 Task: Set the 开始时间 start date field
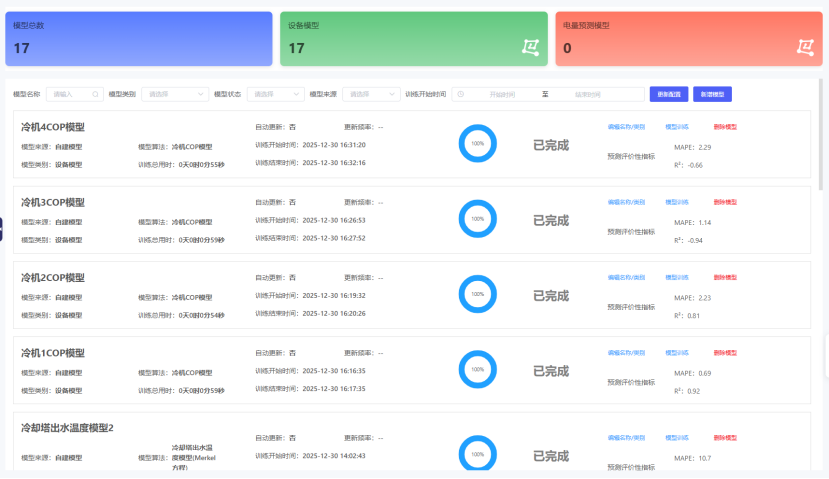[x=502, y=95]
